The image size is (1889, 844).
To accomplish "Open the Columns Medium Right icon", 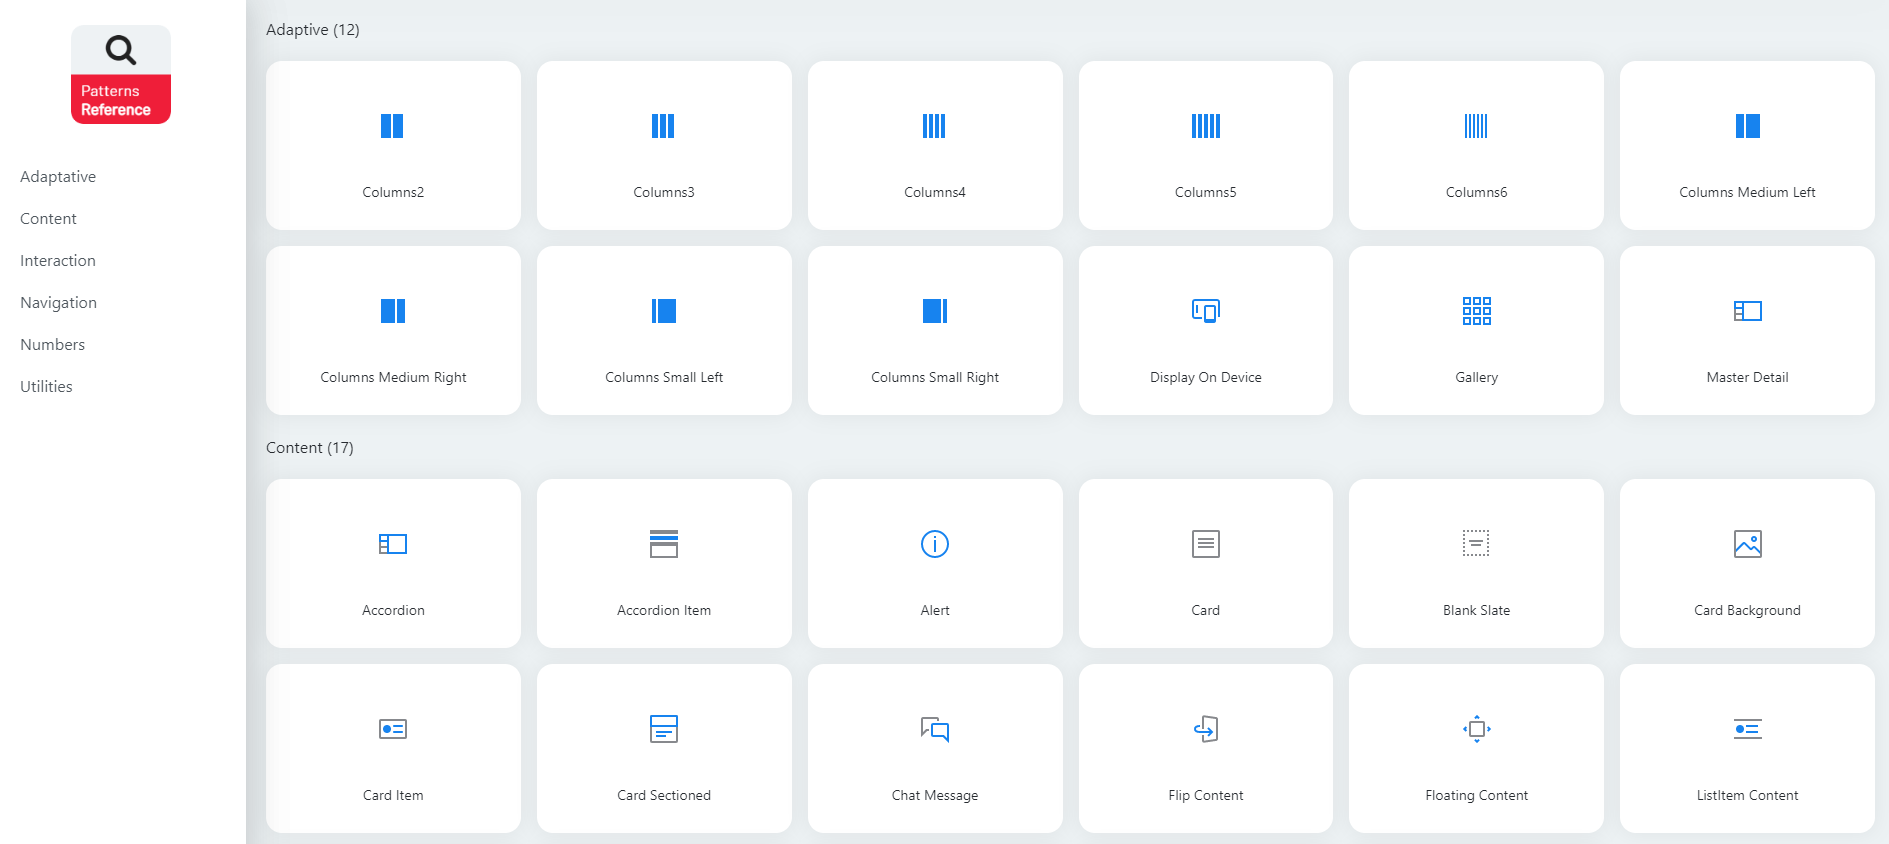I will pyautogui.click(x=393, y=311).
